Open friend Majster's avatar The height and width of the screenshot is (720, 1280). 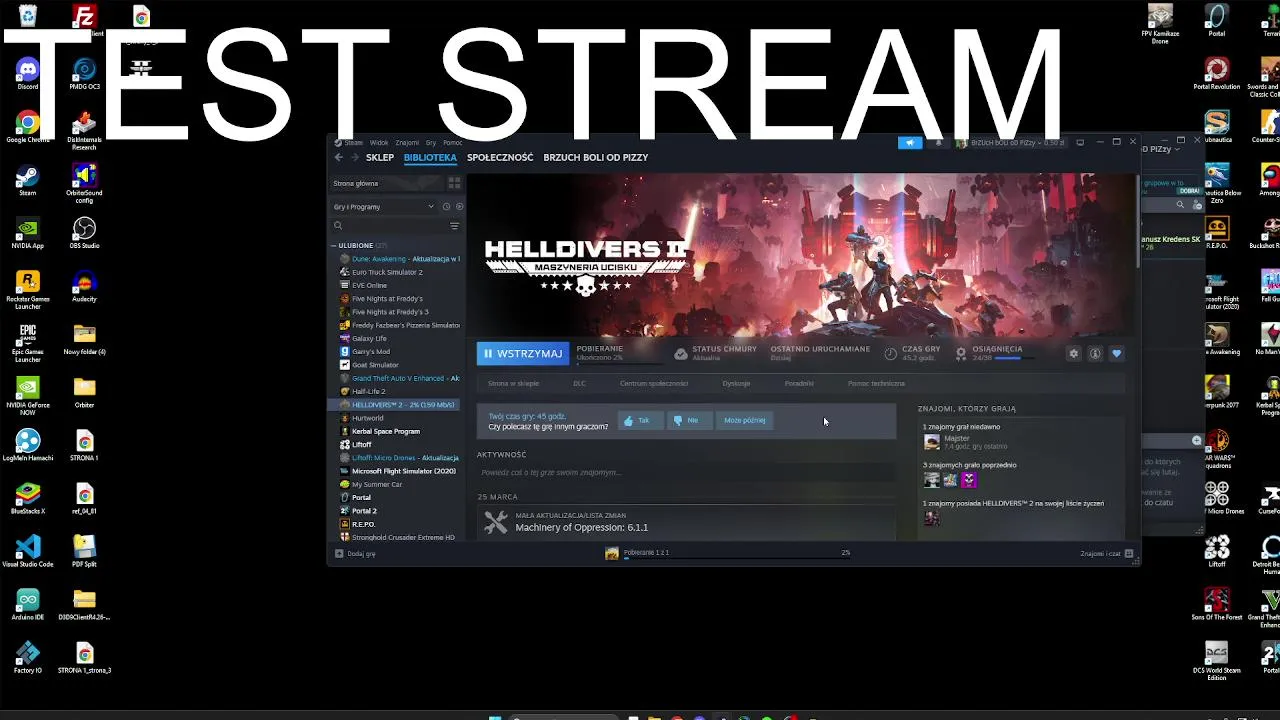(932, 442)
